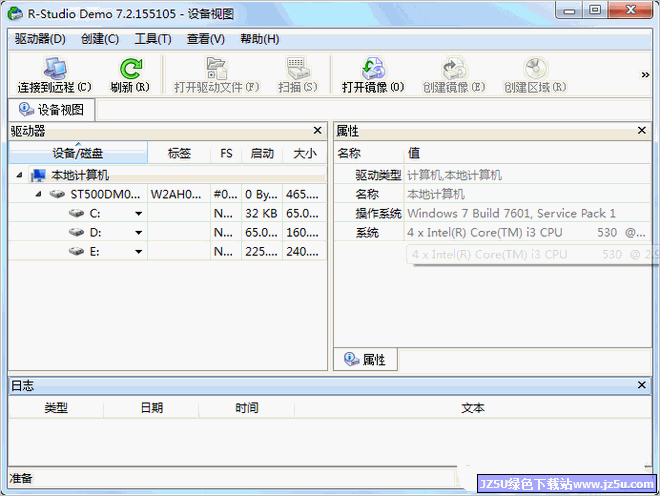The image size is (660, 496).
Task: Show more toolbar items via » chevron
Action: point(645,75)
